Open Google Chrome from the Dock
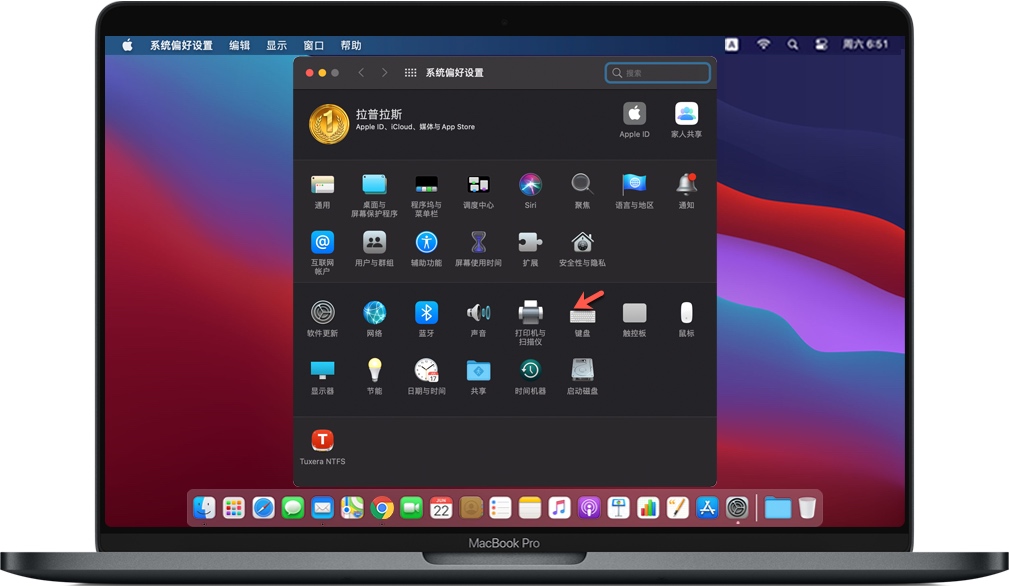This screenshot has width=1009, height=586. (381, 508)
